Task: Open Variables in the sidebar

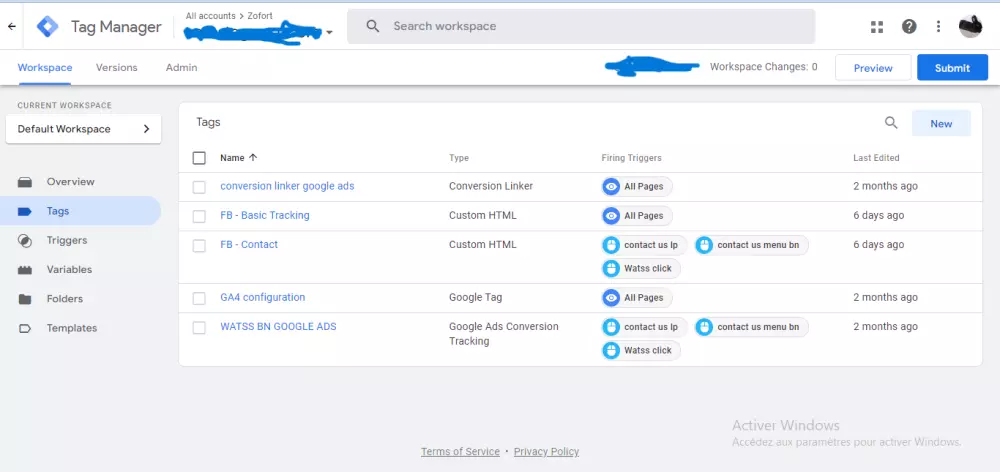Action: pyautogui.click(x=80, y=270)
